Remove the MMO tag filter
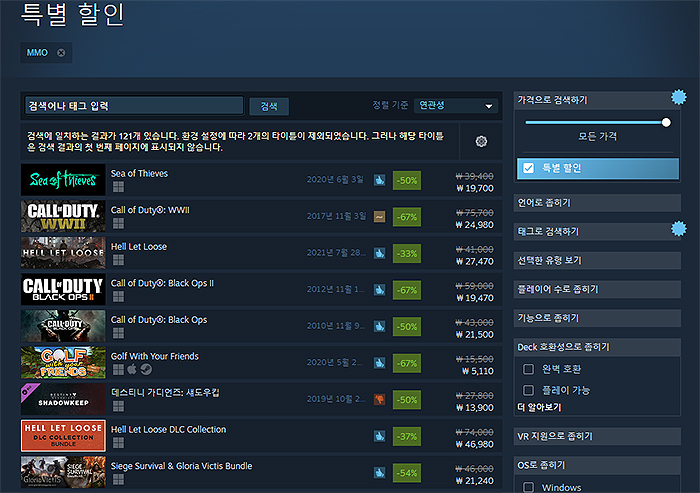The width and height of the screenshot is (700, 493). 61,53
